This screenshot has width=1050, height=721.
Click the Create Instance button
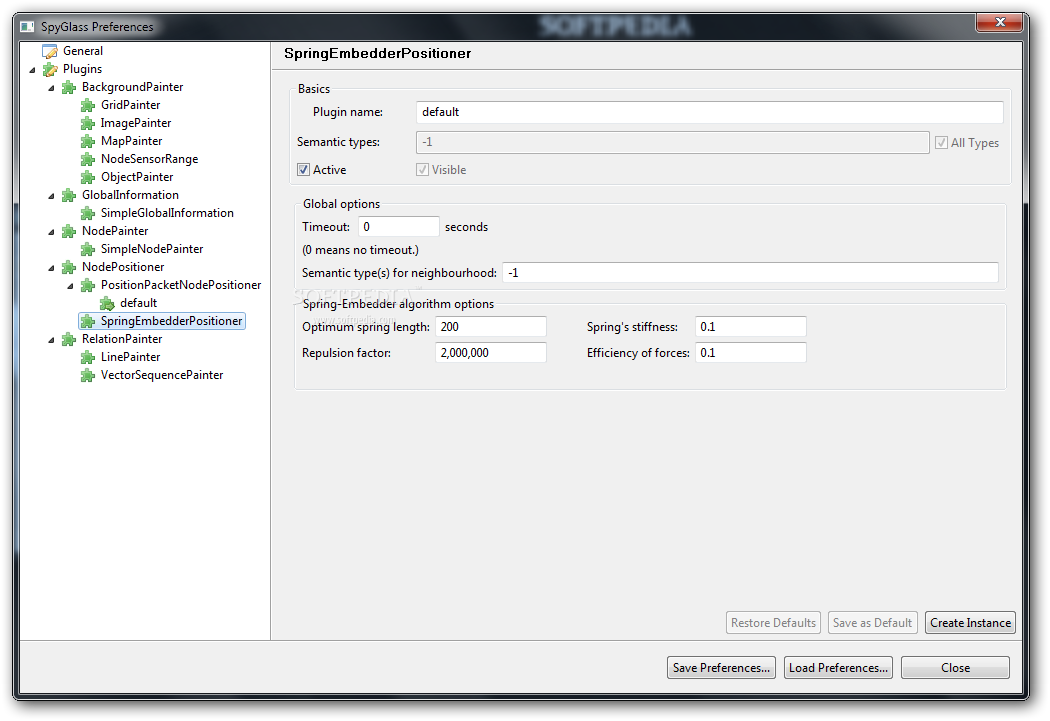point(970,623)
